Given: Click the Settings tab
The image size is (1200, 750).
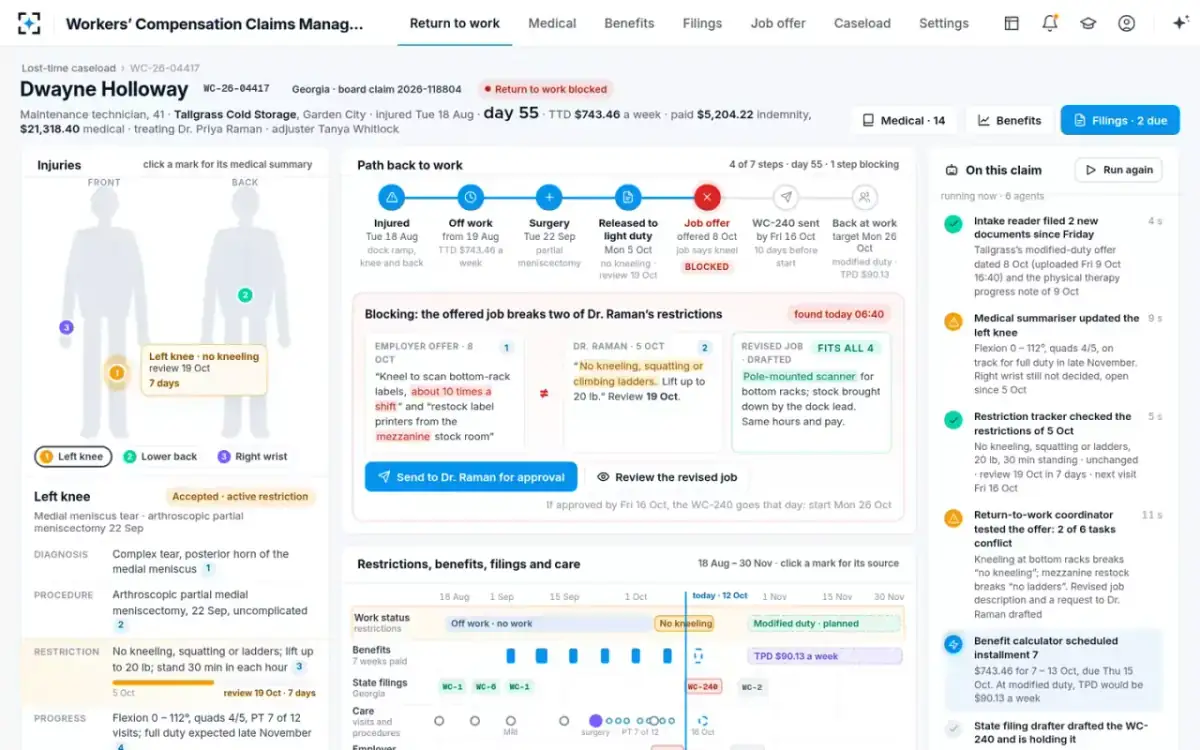Looking at the screenshot, I should pyautogui.click(x=944, y=23).
